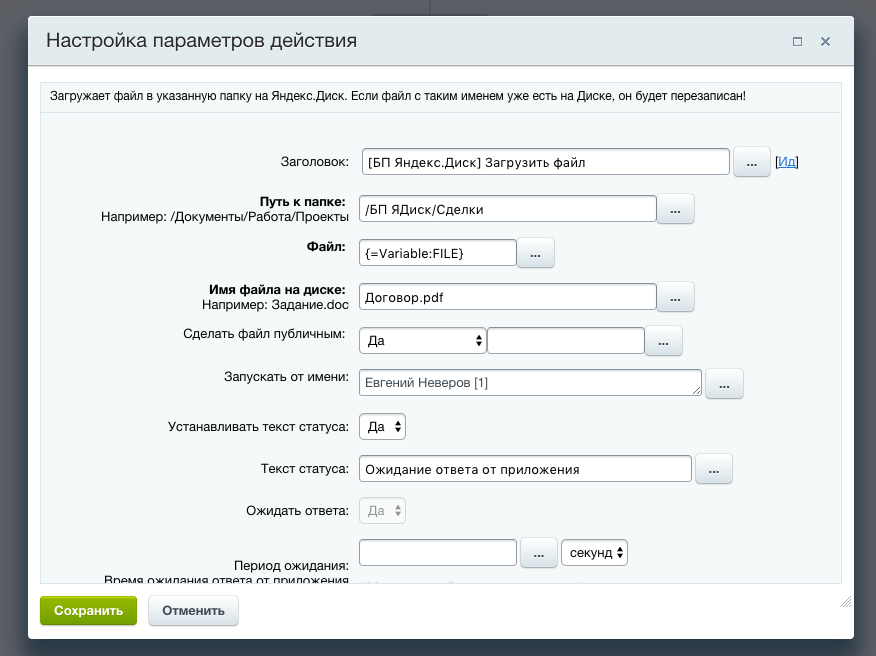This screenshot has width=876, height=656.
Task: Open user picker for Запускать от имени
Action: 724,383
